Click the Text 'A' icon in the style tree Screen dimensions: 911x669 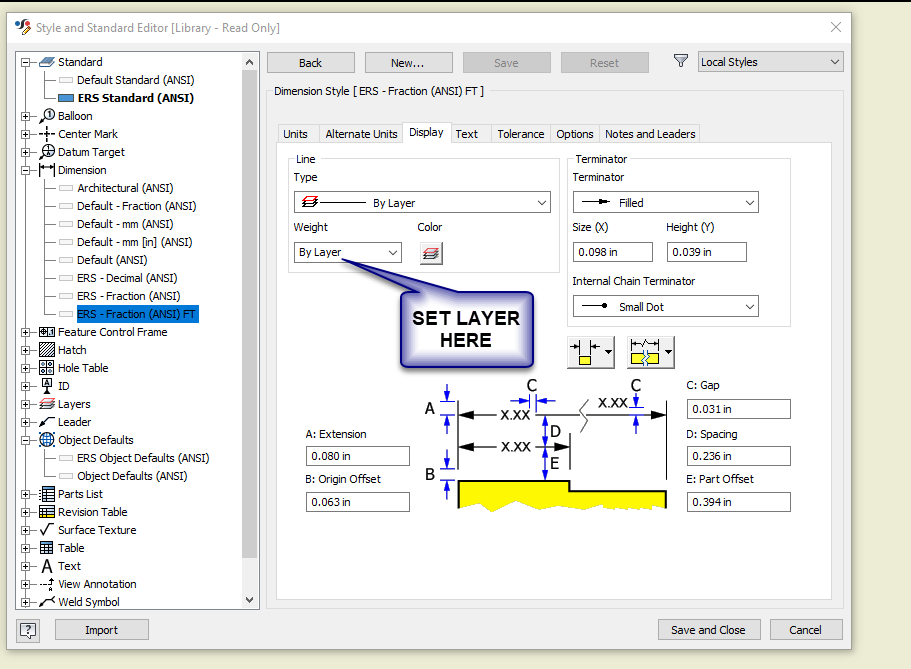(x=47, y=566)
